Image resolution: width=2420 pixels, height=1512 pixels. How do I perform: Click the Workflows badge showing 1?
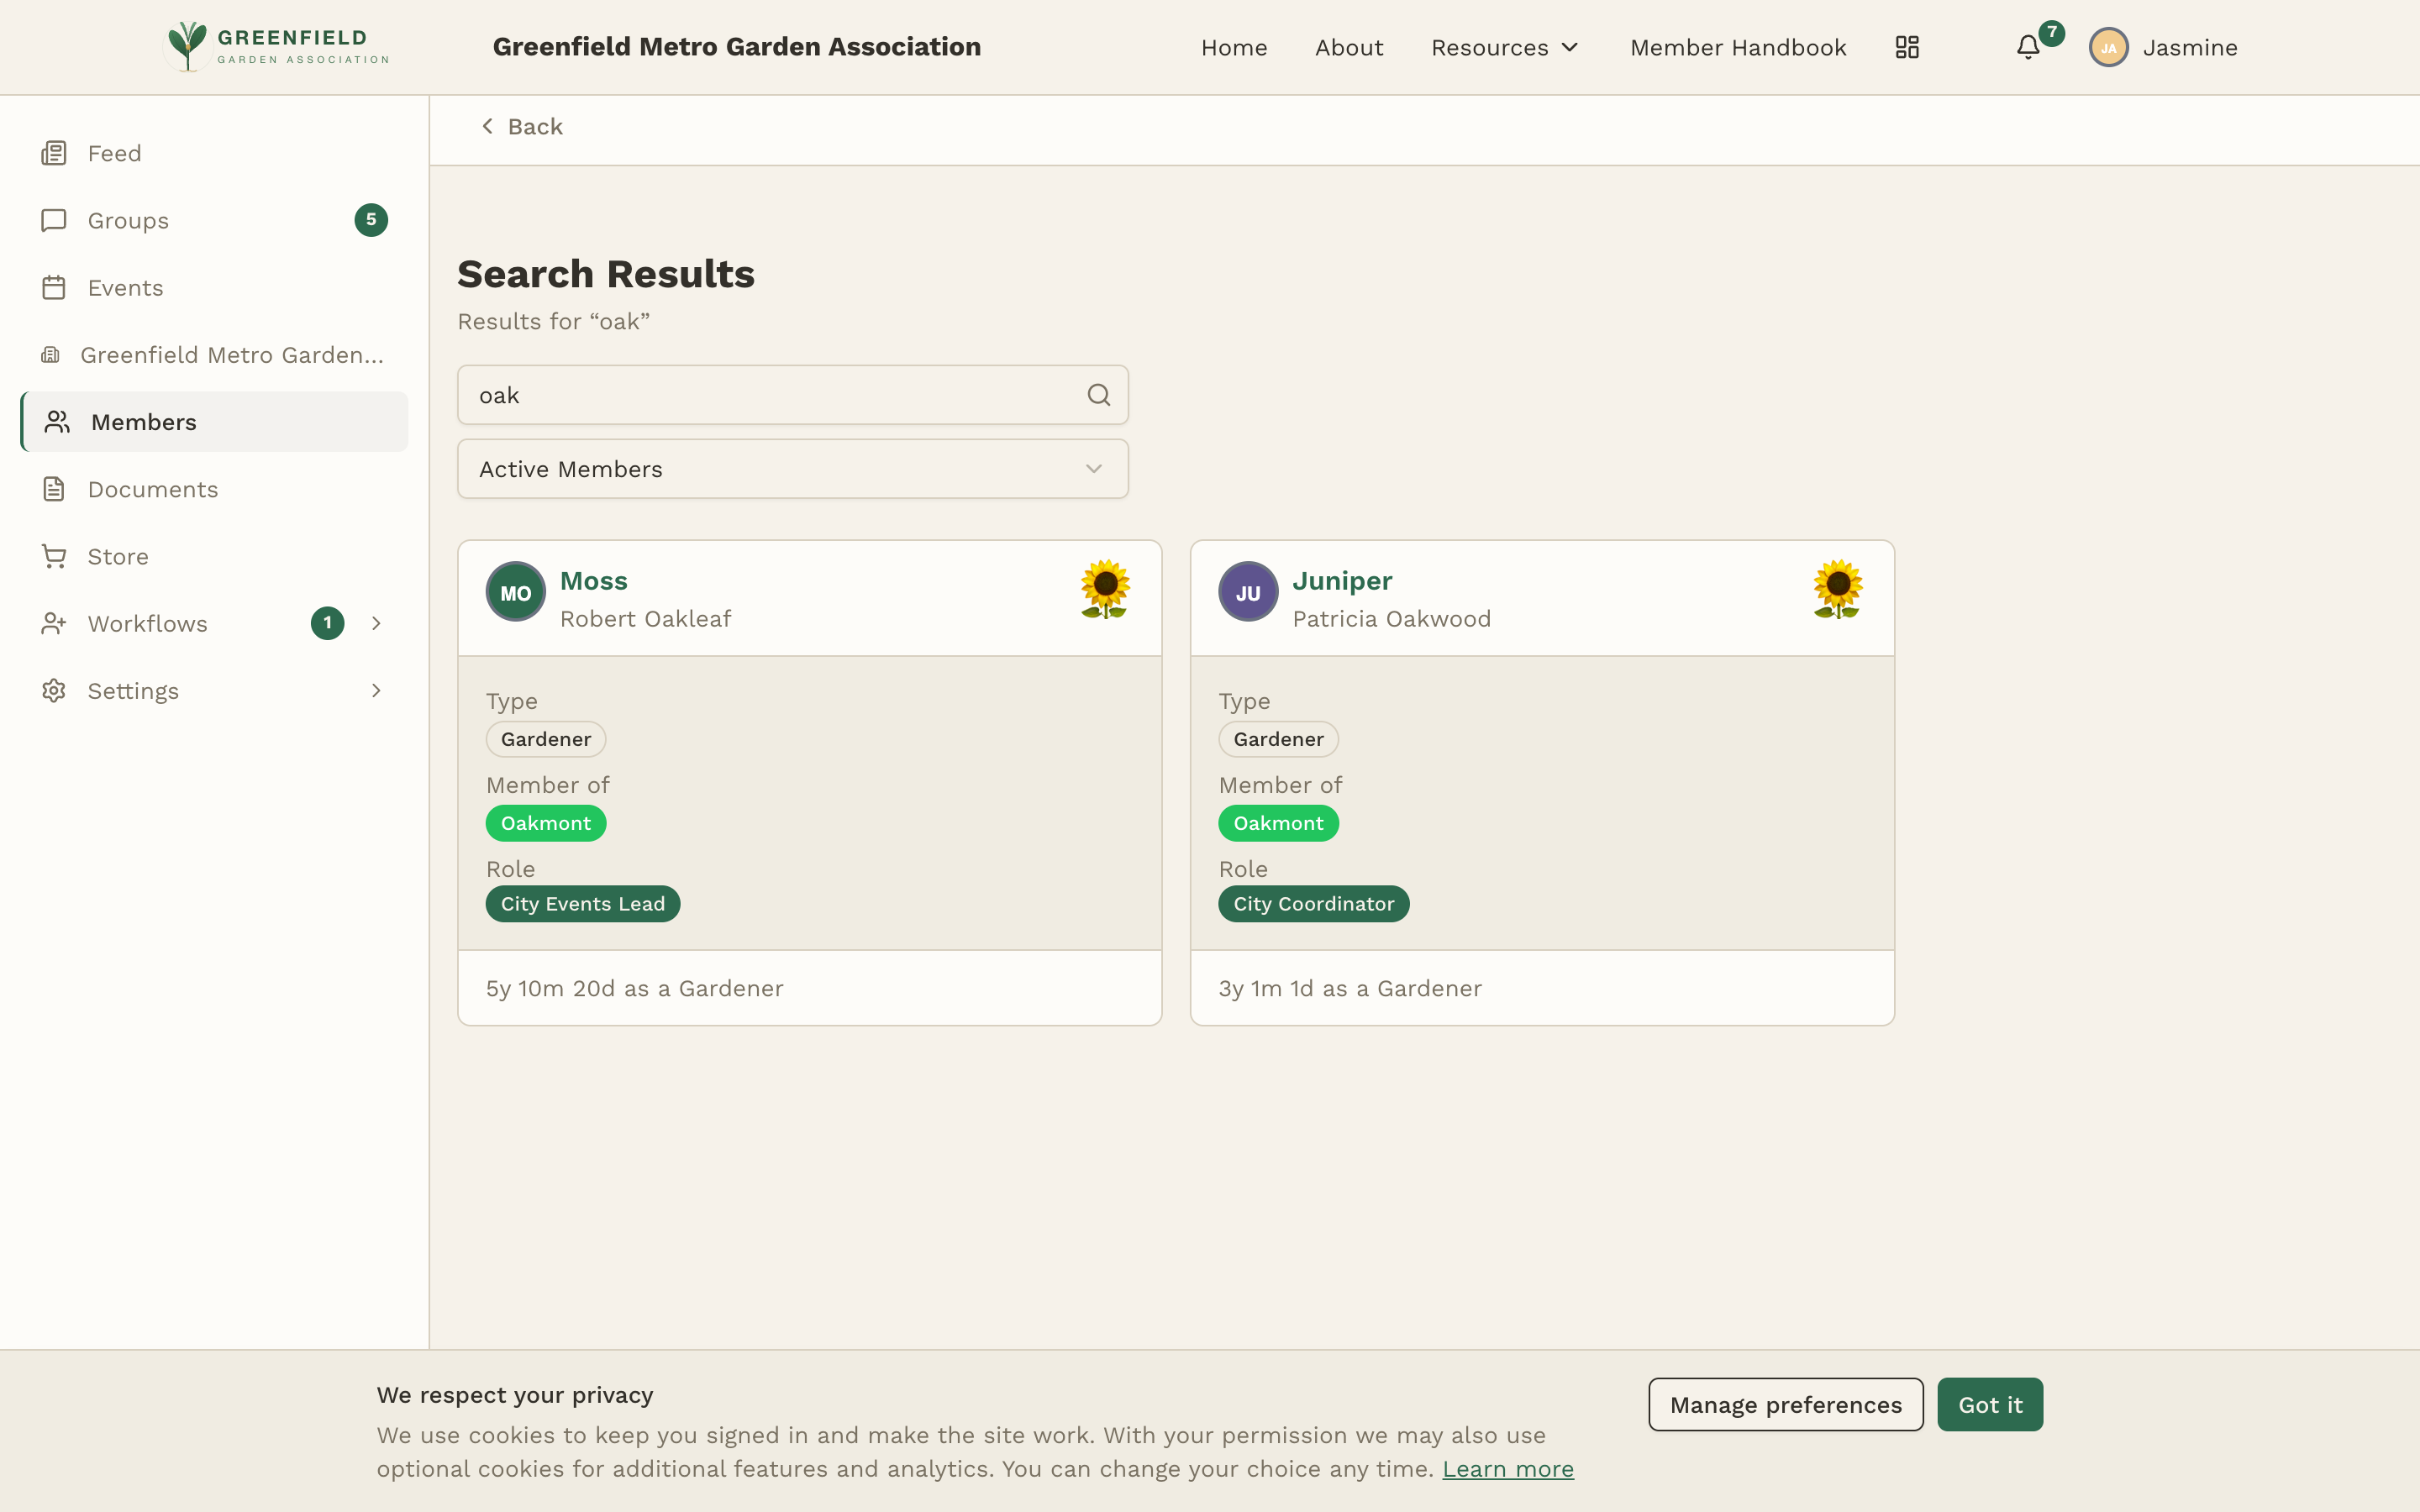click(327, 623)
